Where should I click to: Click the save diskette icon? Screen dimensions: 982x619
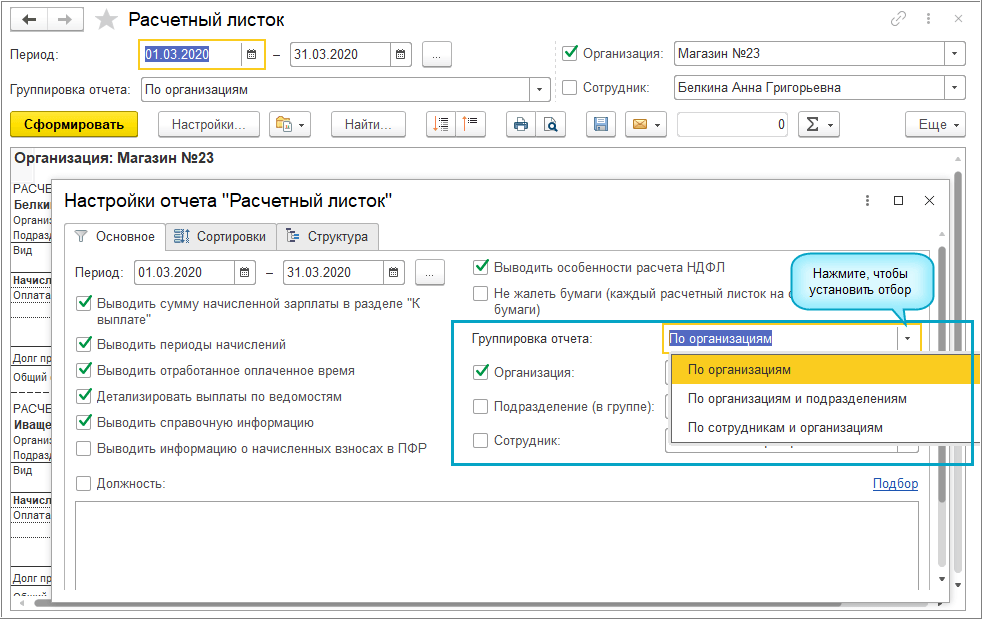(601, 125)
